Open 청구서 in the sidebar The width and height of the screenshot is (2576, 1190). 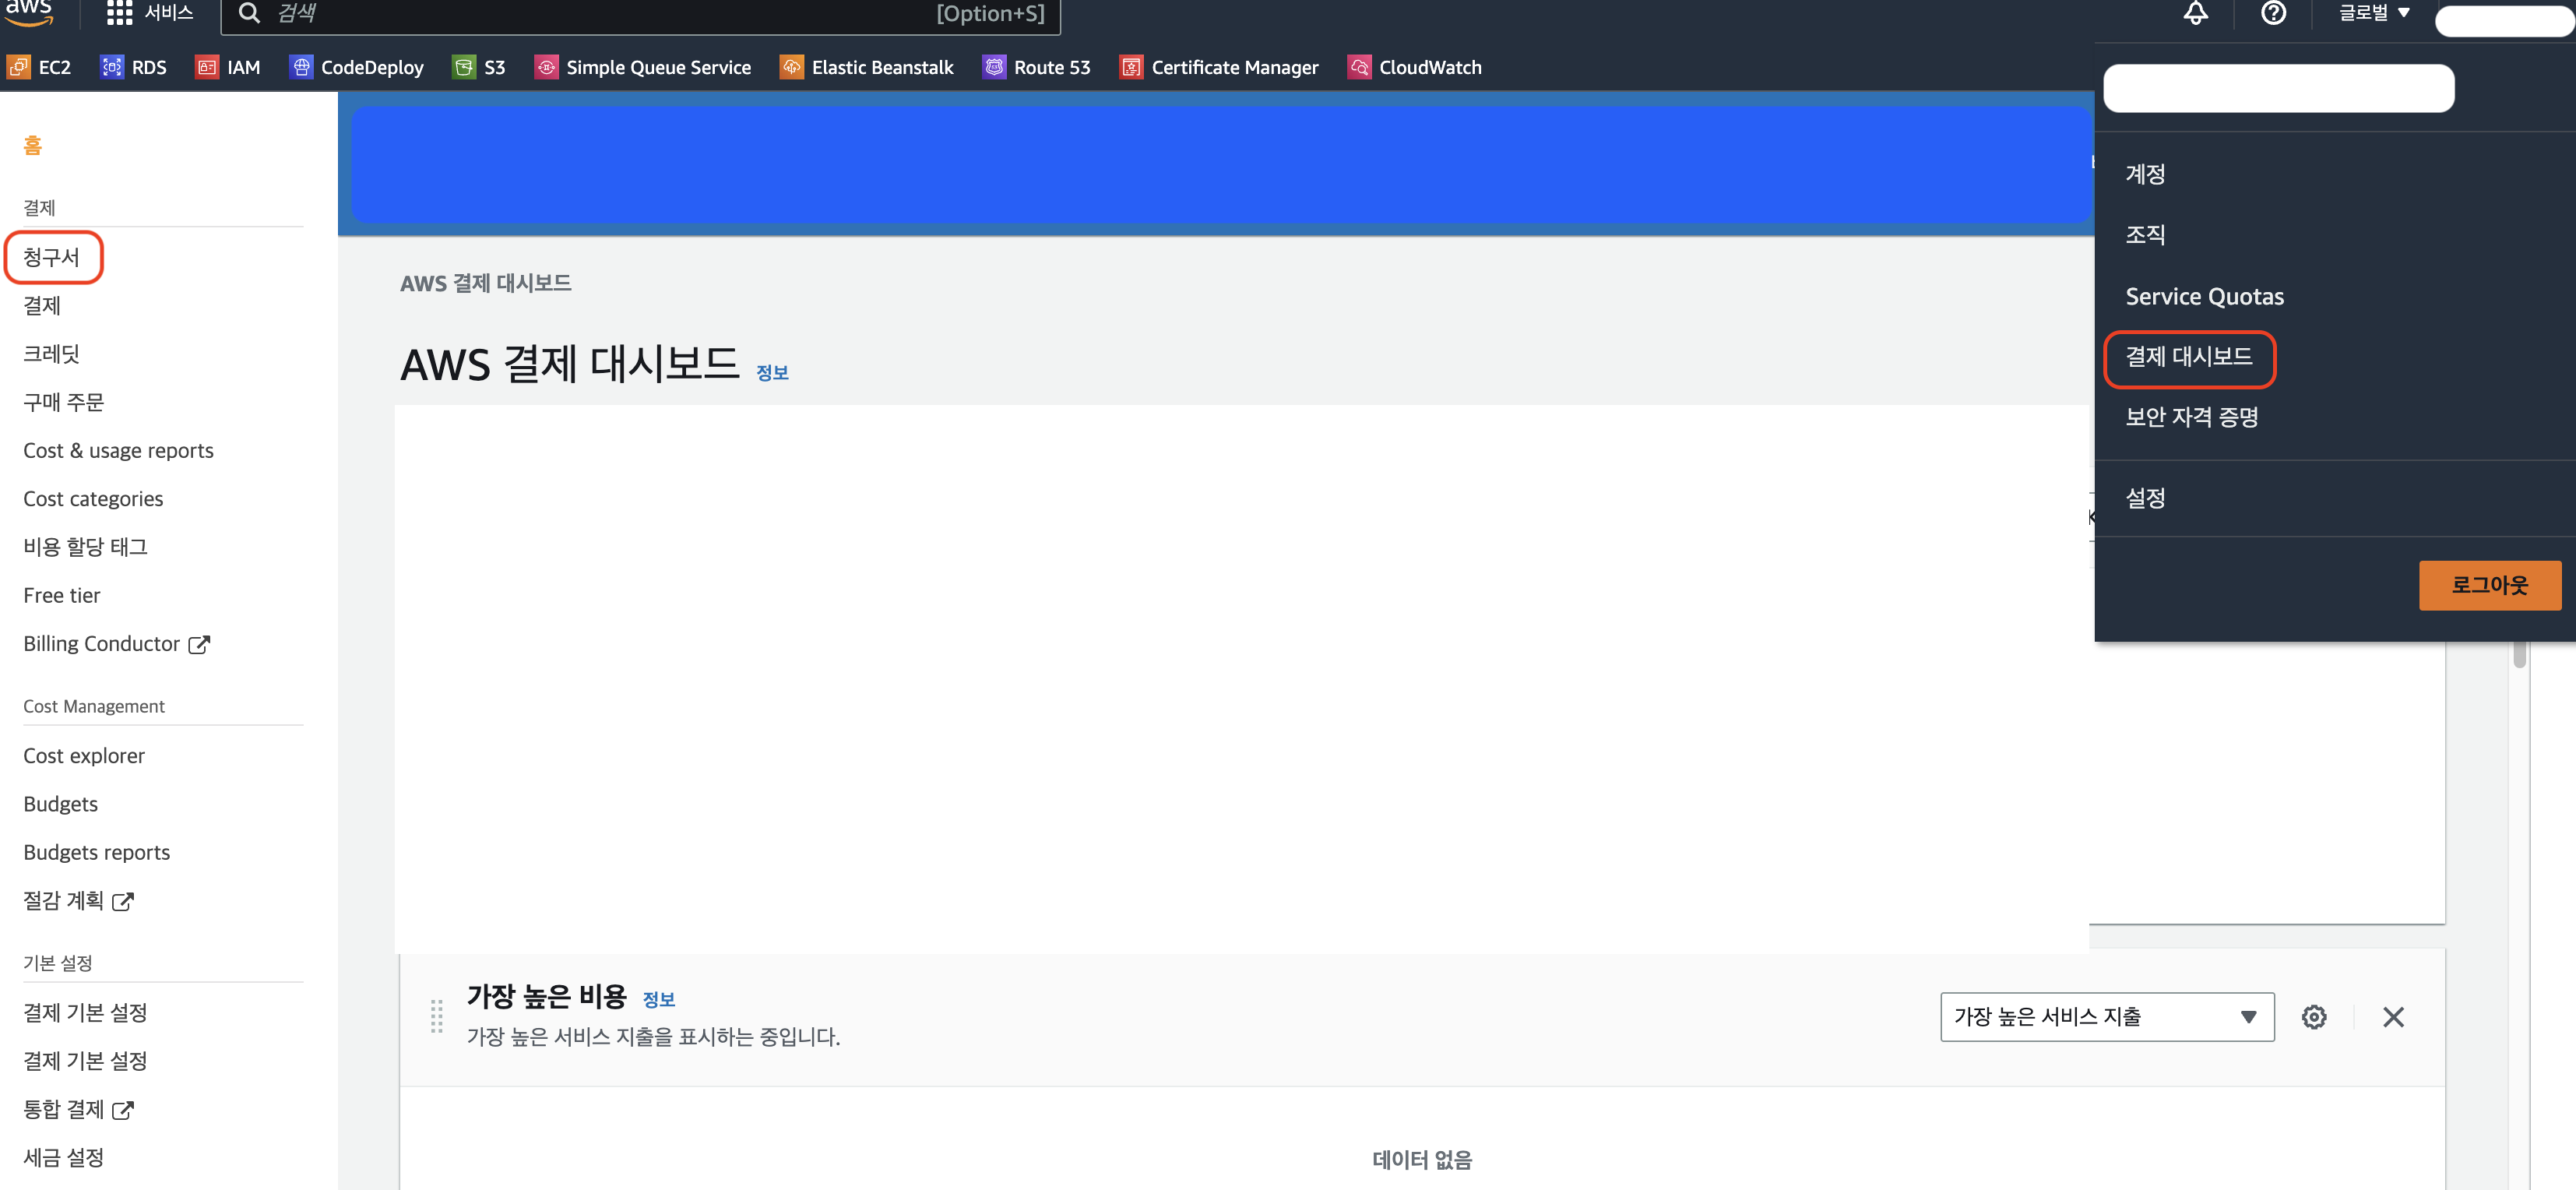pyautogui.click(x=51, y=257)
